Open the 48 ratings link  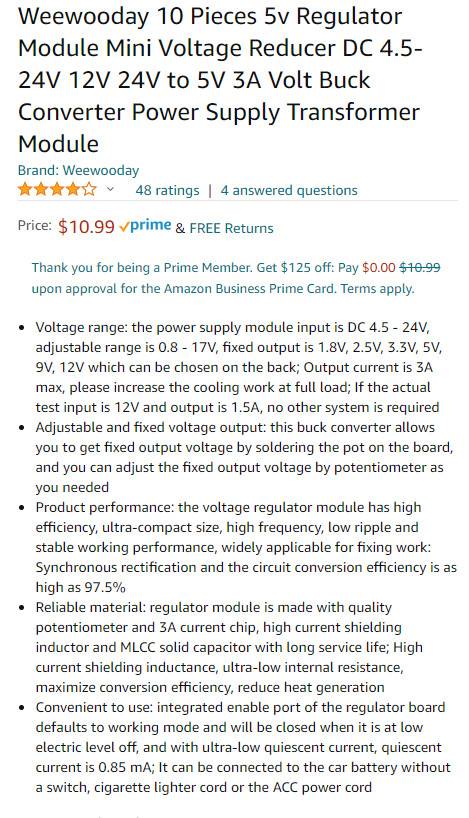click(x=167, y=190)
